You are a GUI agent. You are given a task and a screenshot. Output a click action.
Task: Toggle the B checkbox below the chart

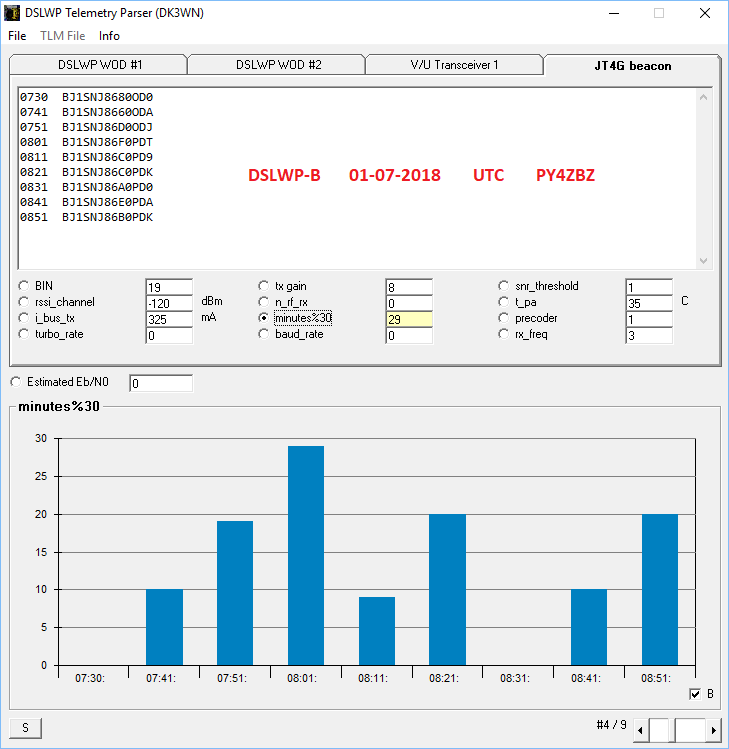pyautogui.click(x=695, y=694)
